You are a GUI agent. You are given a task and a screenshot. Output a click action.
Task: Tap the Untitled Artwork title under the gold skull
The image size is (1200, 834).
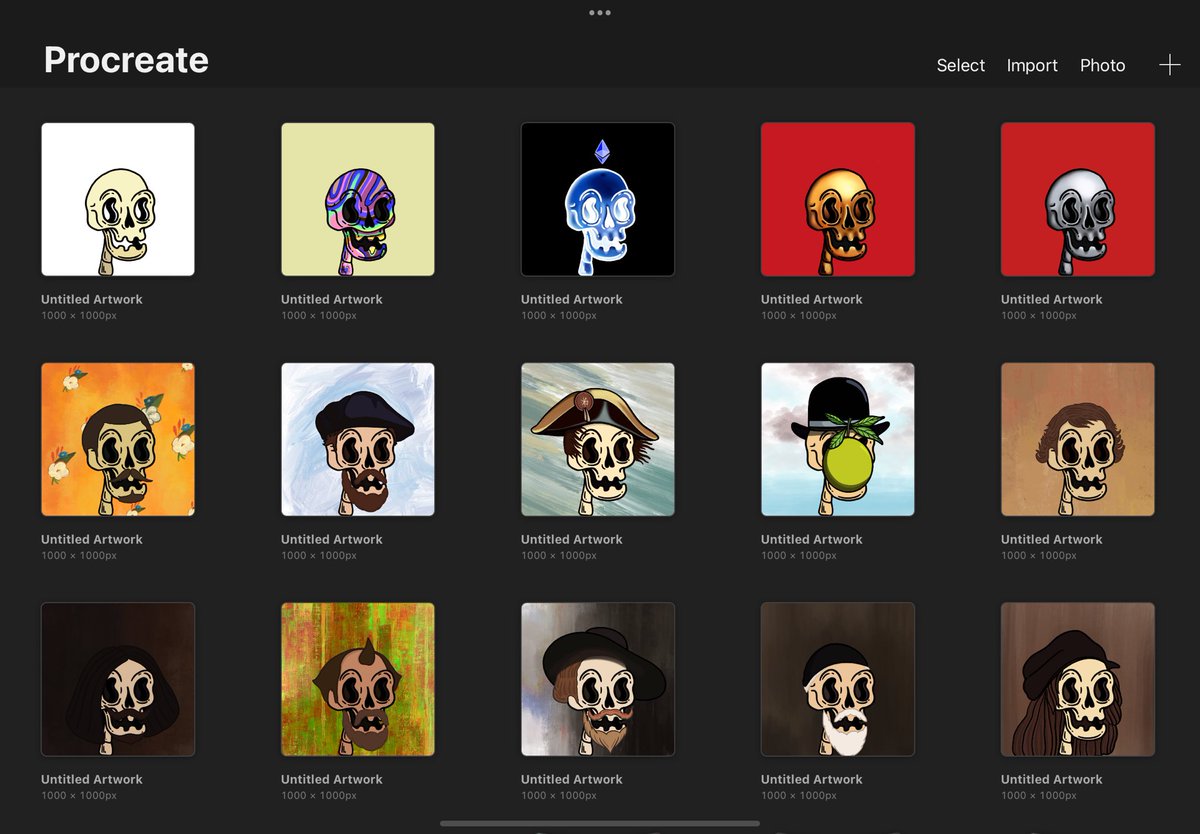click(x=812, y=299)
